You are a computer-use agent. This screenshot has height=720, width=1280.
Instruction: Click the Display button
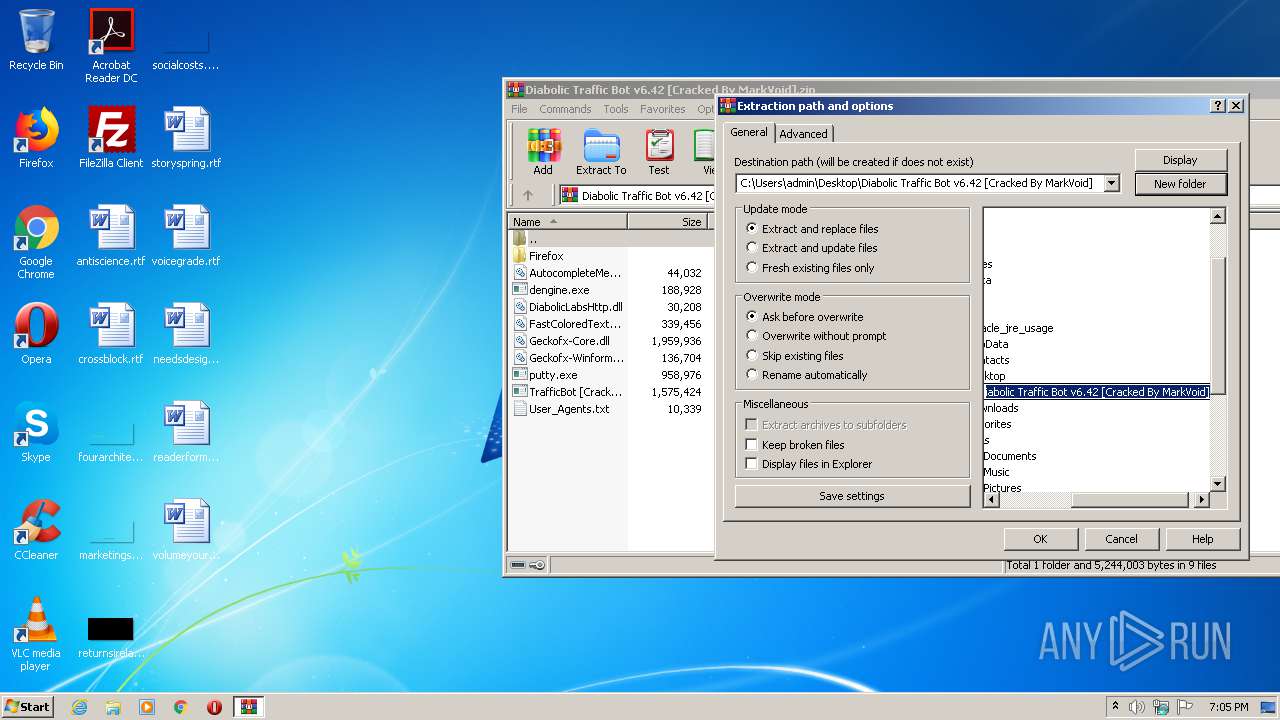[x=1180, y=160]
